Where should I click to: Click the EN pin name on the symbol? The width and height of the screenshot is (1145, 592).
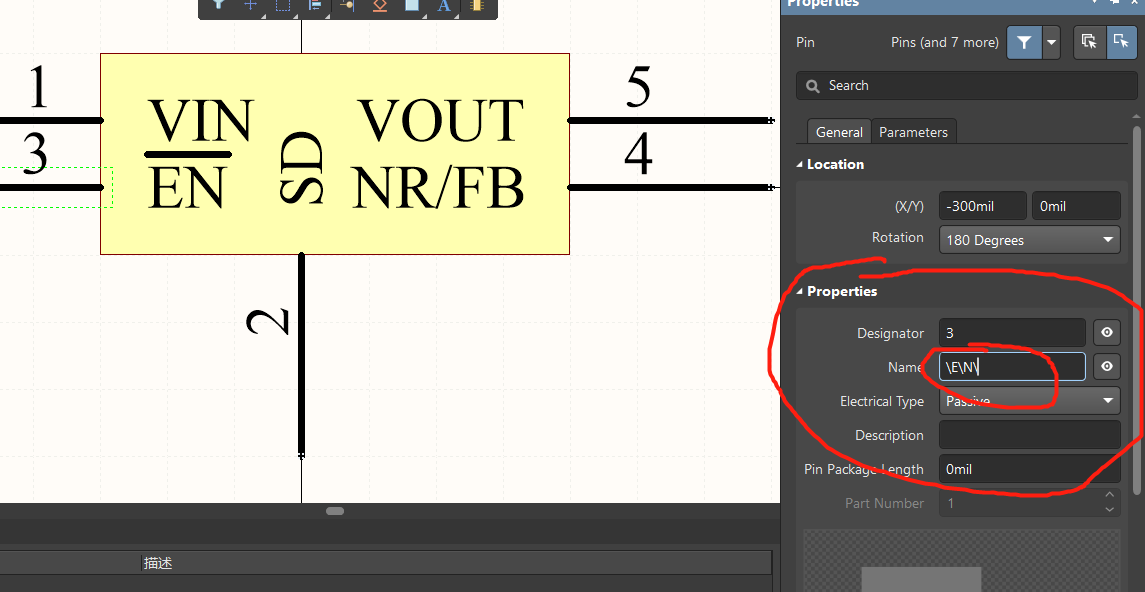coord(185,187)
